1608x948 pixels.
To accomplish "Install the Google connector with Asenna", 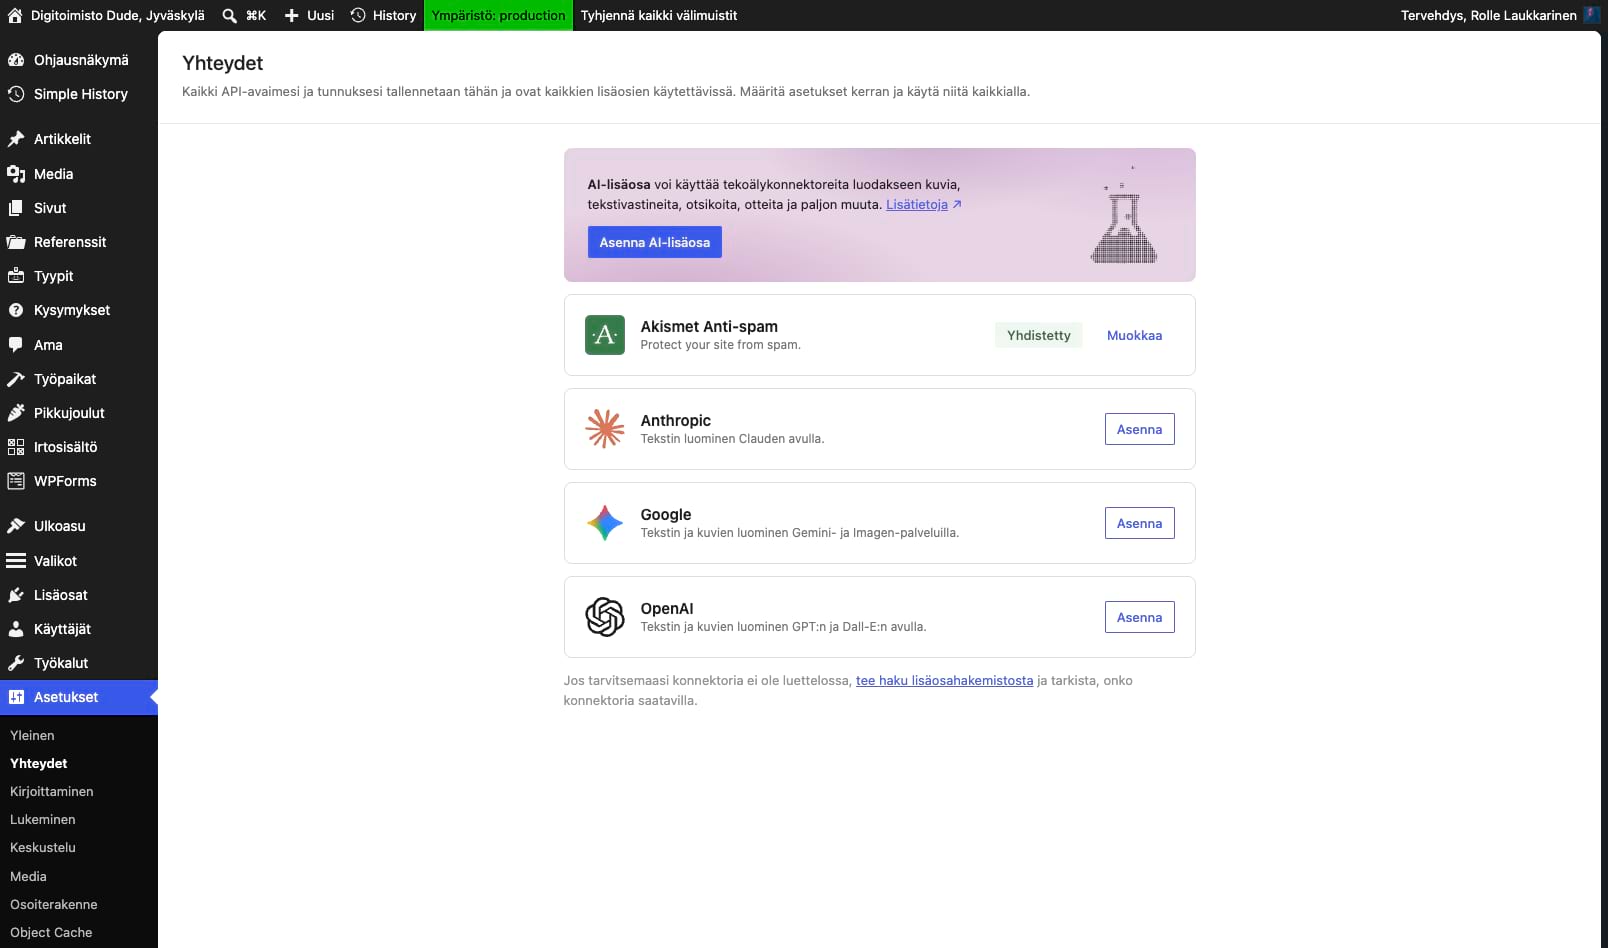I will (x=1140, y=523).
